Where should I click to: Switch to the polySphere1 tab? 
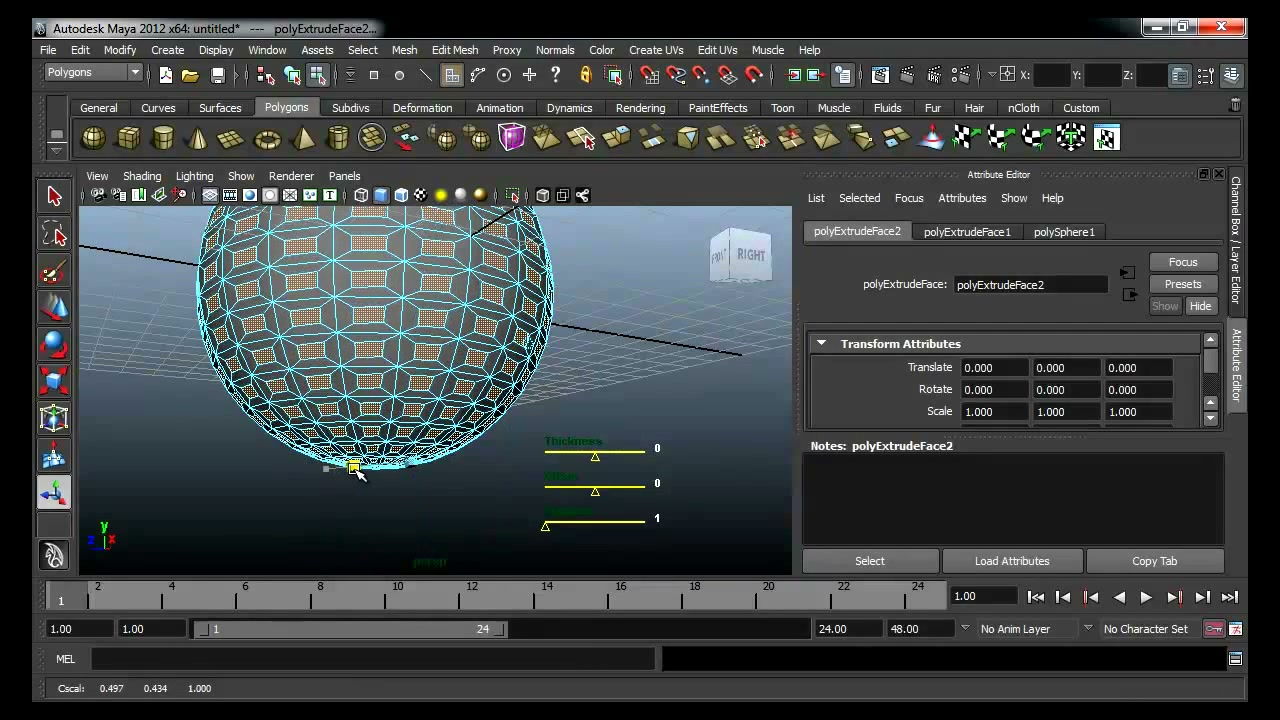(1064, 232)
